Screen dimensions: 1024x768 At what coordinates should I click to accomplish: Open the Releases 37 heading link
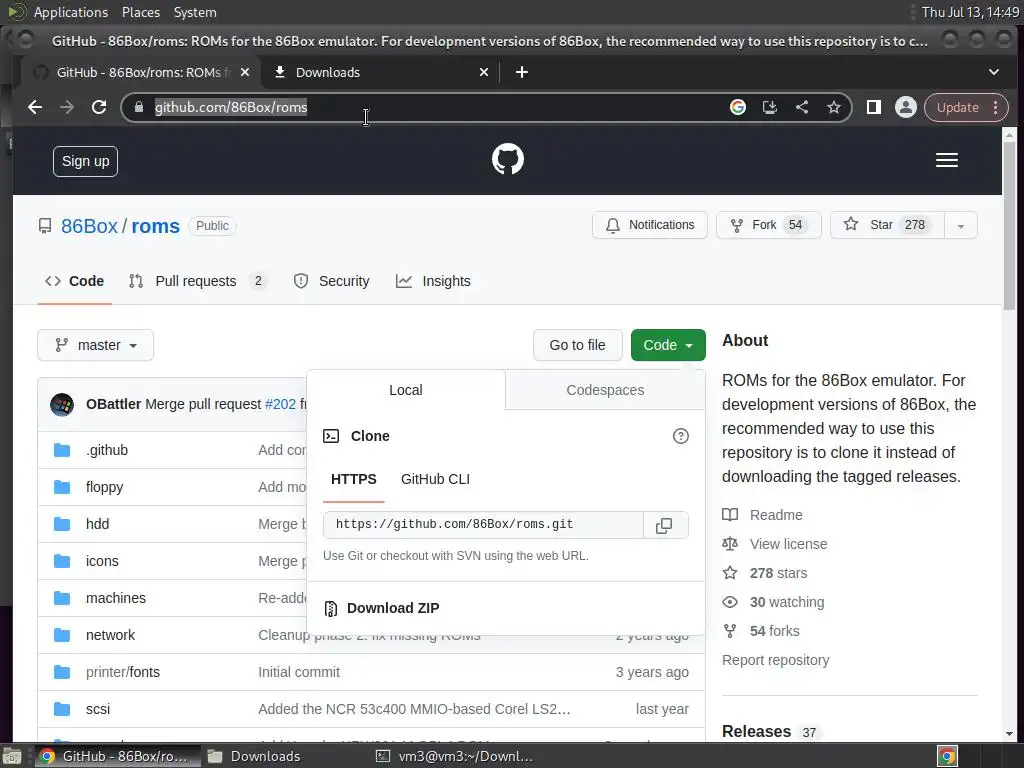(769, 731)
